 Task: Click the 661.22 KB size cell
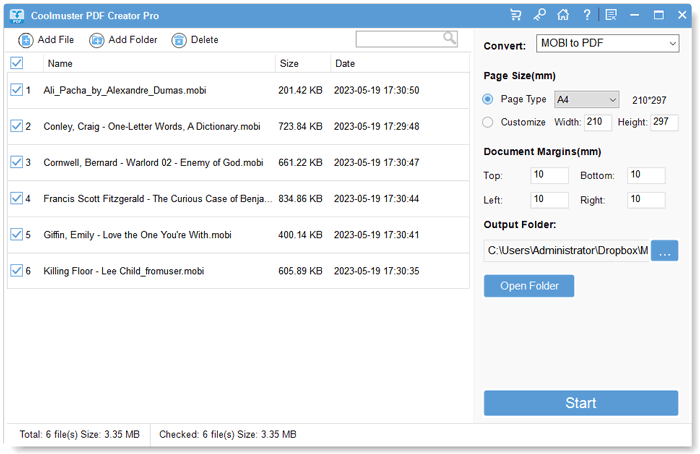[300, 162]
